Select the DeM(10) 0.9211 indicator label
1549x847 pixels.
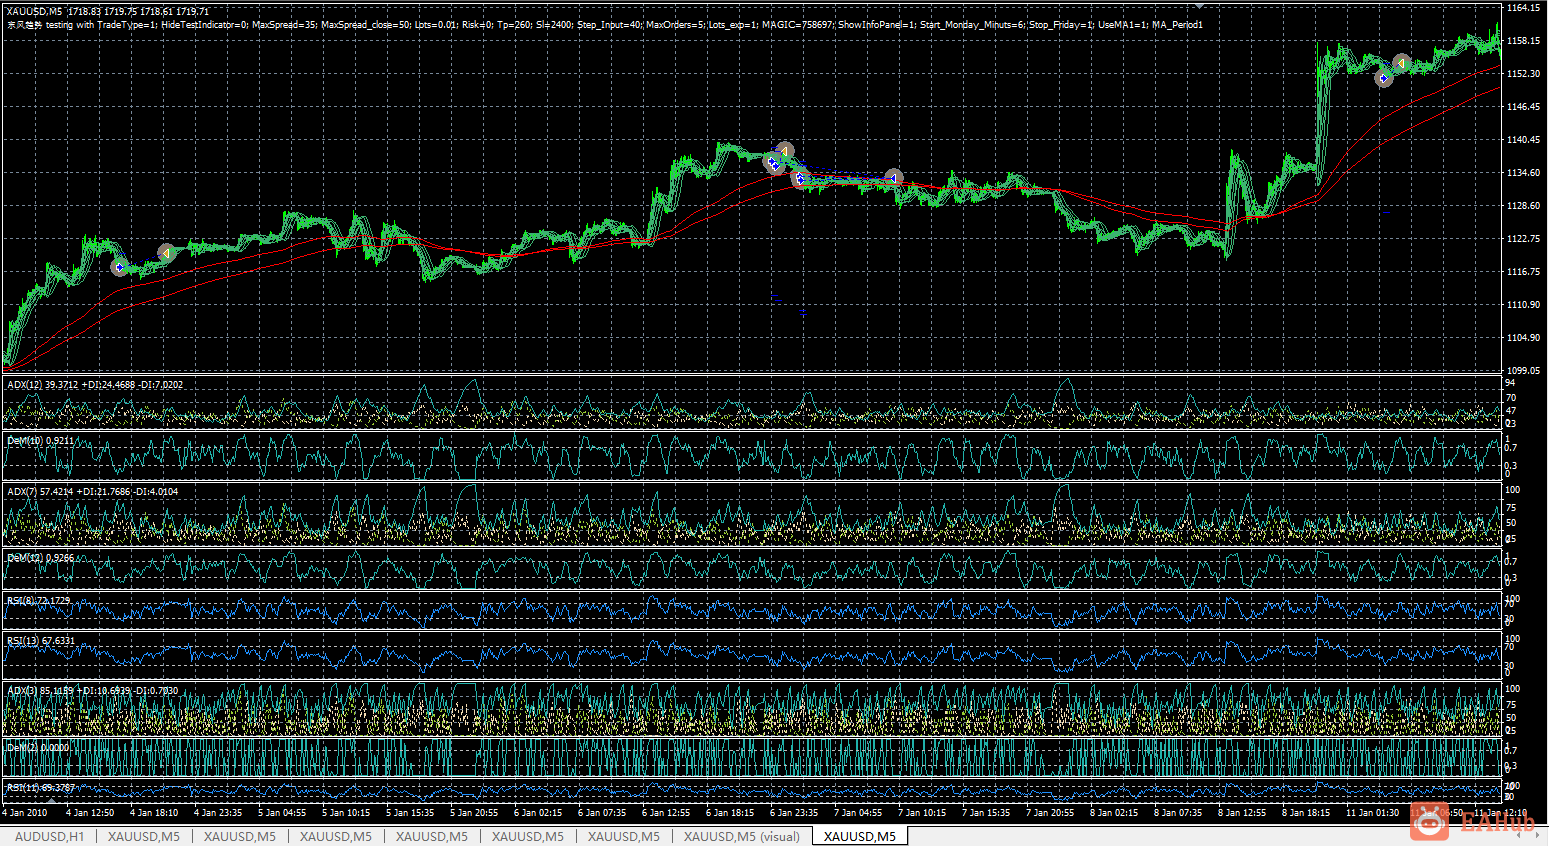[x=41, y=440]
